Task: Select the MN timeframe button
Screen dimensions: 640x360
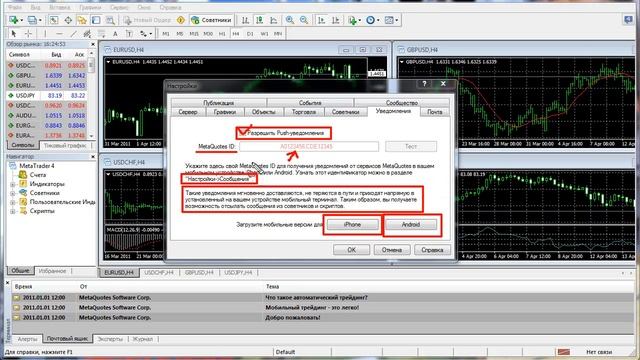Action: pyautogui.click(x=278, y=33)
